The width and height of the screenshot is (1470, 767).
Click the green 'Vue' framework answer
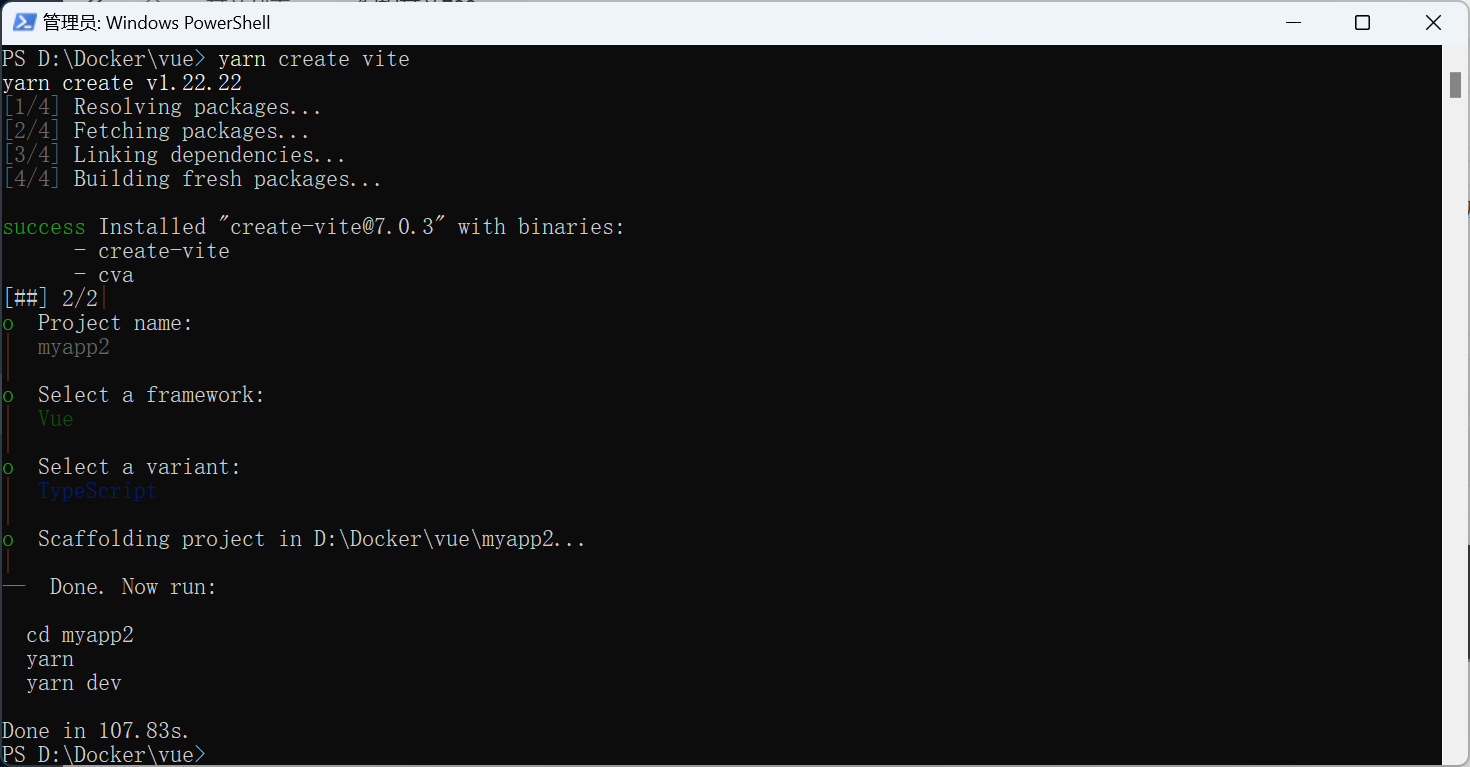[x=56, y=419]
